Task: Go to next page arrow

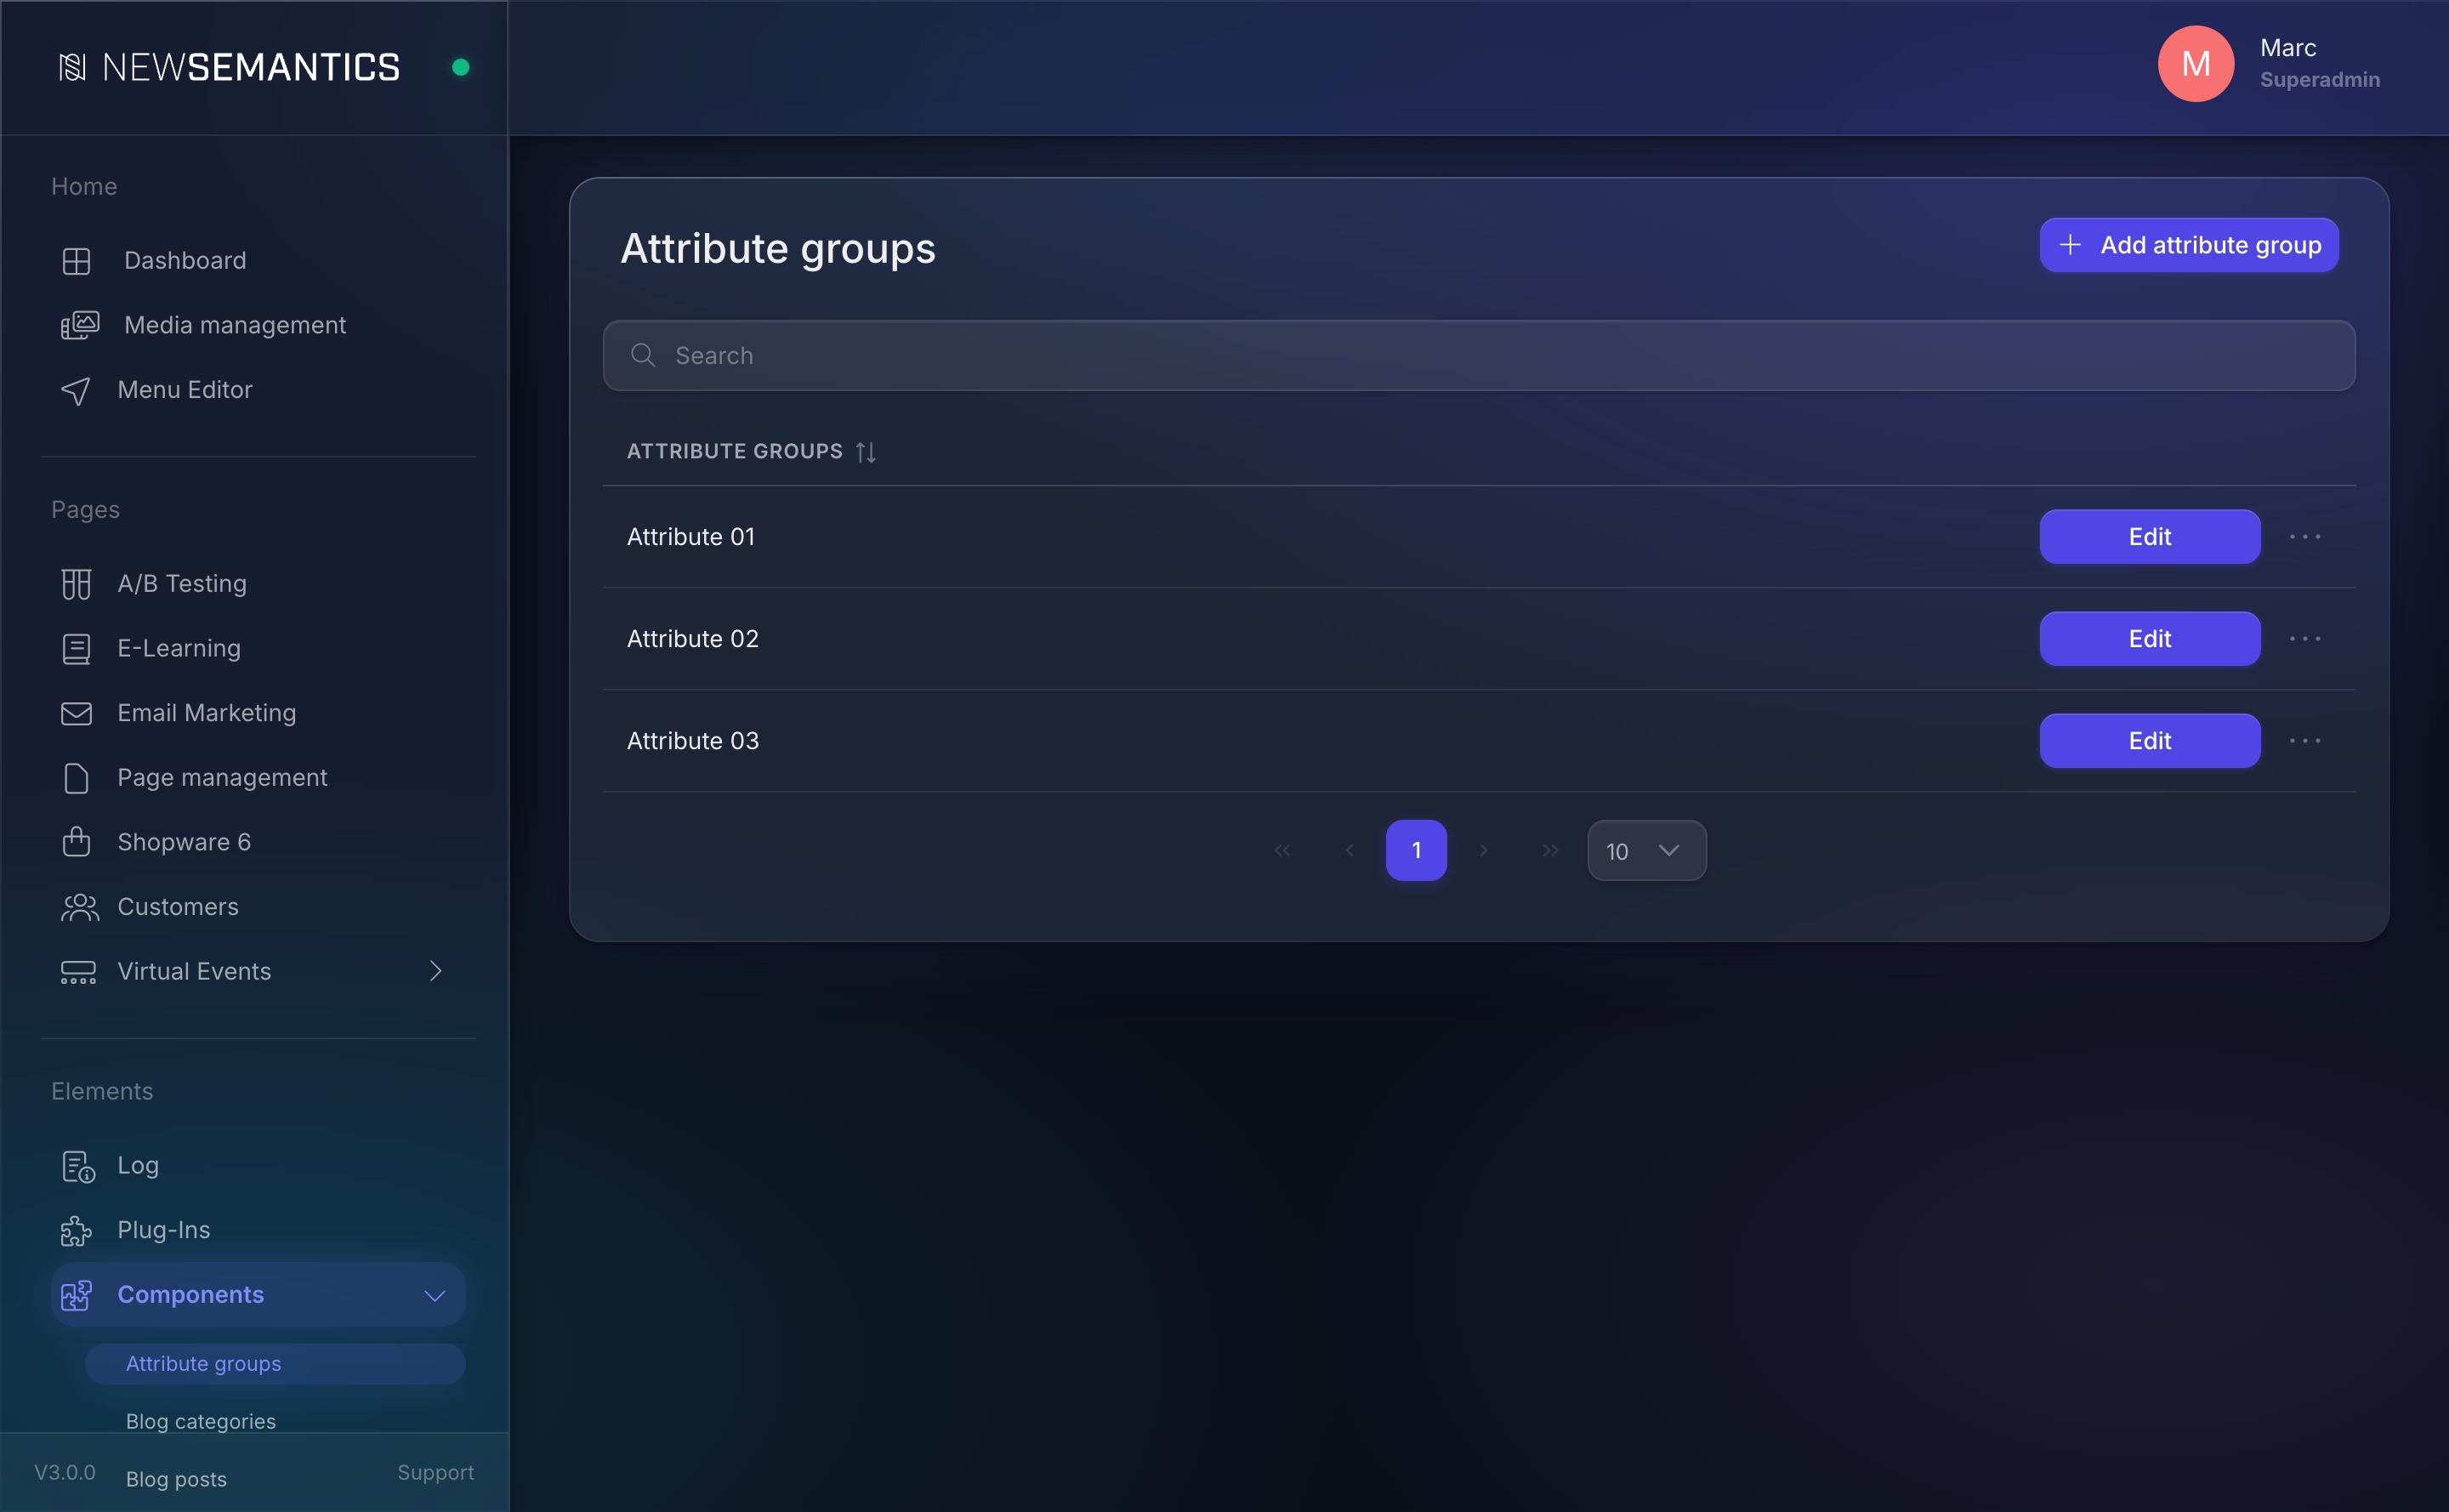Action: coord(1483,850)
